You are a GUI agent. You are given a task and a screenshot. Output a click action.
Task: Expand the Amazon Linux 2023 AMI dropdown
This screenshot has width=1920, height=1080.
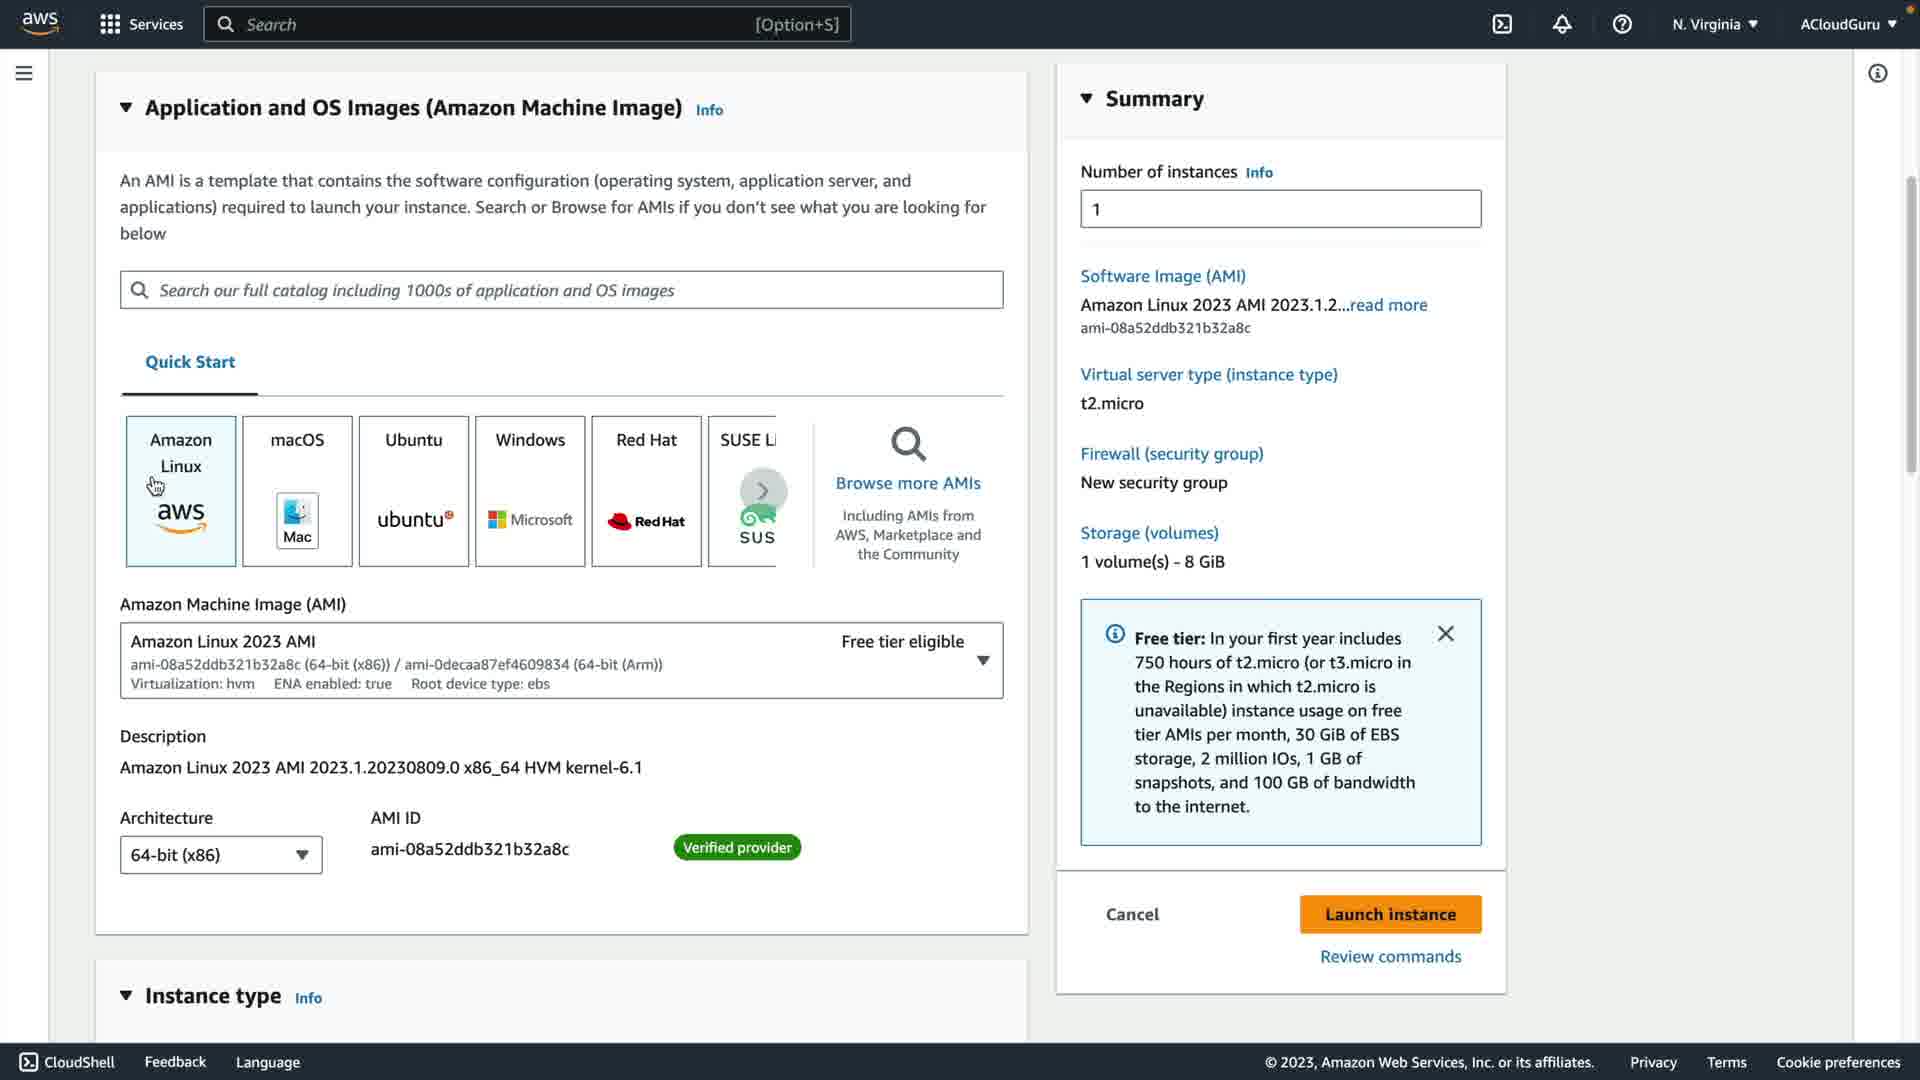pos(982,660)
